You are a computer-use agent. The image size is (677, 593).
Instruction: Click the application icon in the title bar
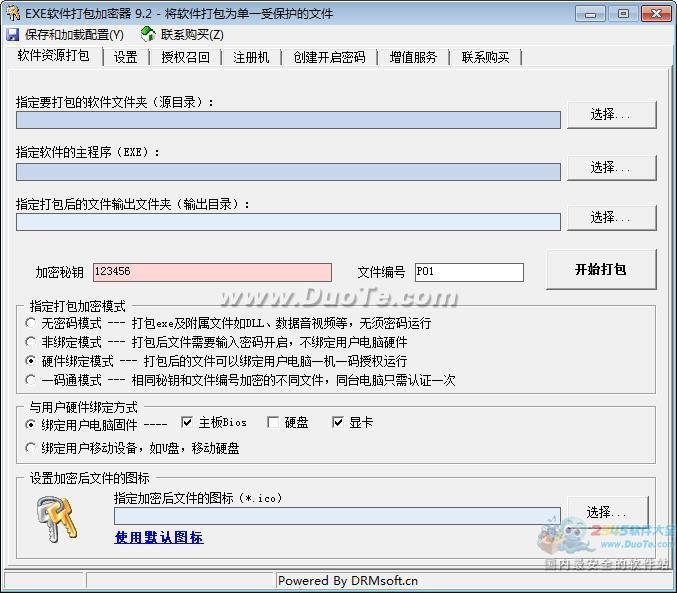(12, 13)
